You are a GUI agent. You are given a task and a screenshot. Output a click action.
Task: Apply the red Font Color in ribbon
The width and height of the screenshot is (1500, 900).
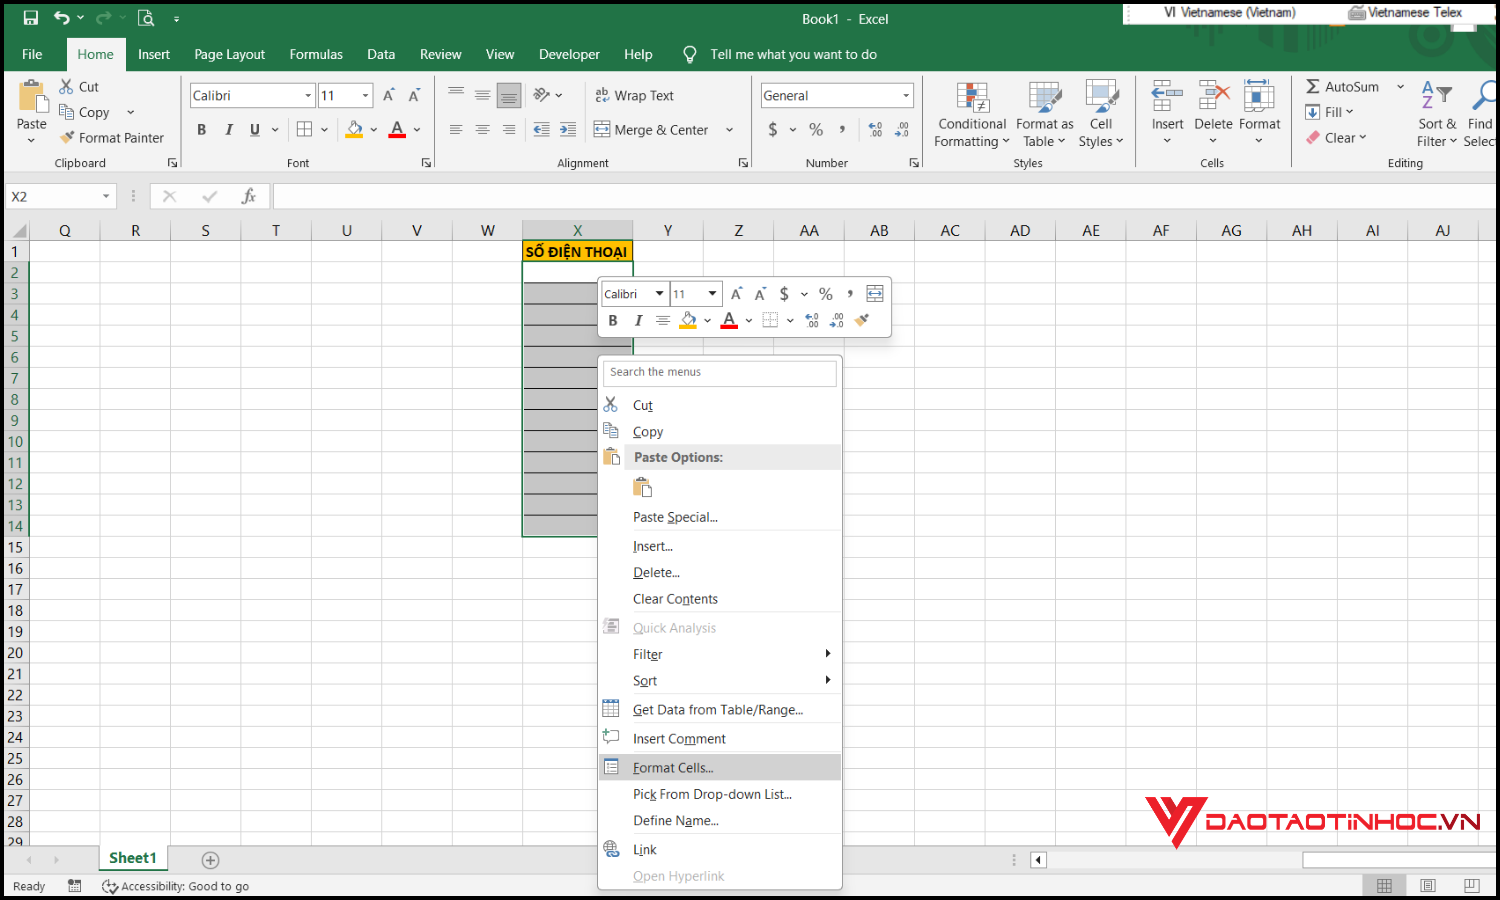(397, 130)
